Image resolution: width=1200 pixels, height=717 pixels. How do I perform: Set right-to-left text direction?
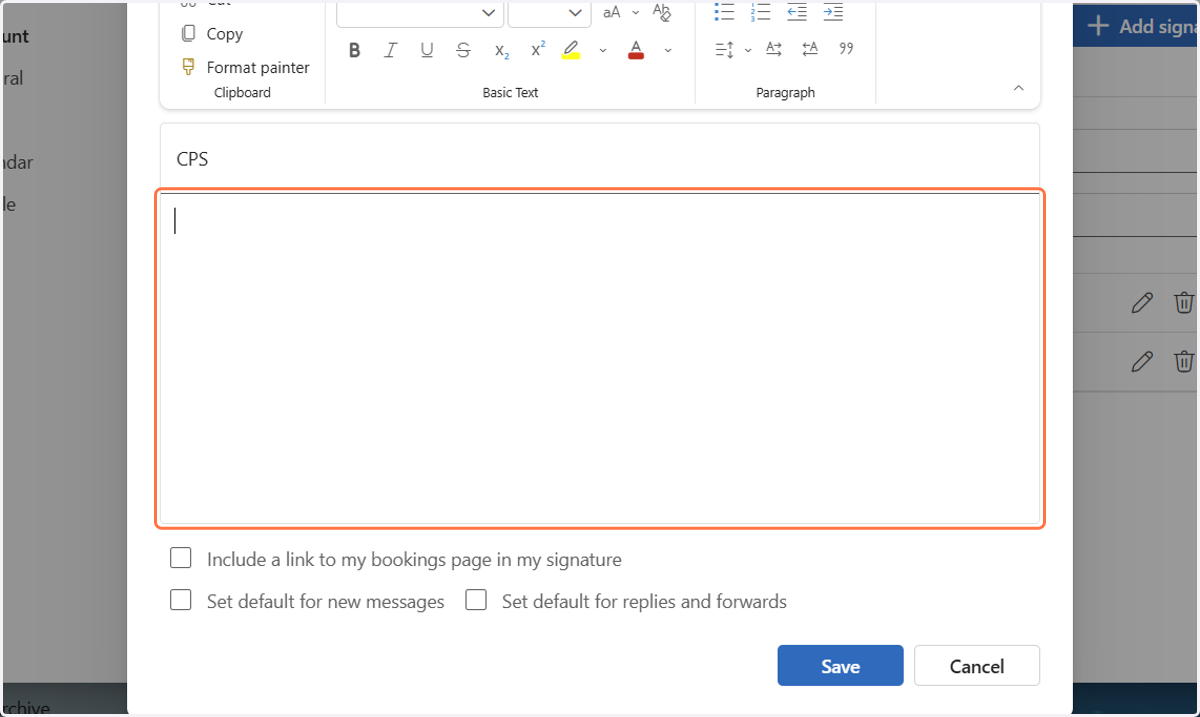coord(810,48)
